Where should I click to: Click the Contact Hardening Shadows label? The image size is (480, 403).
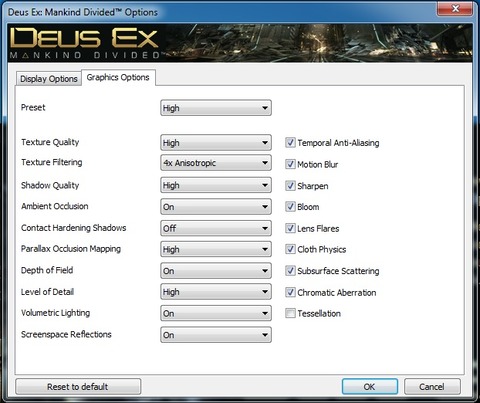74,228
